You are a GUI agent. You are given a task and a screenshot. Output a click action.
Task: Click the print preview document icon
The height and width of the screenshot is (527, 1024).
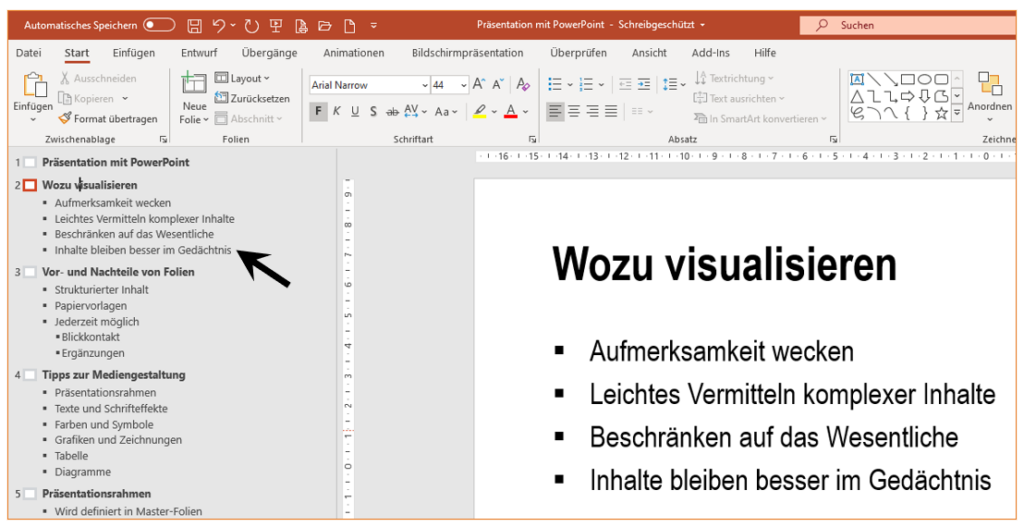pos(301,25)
